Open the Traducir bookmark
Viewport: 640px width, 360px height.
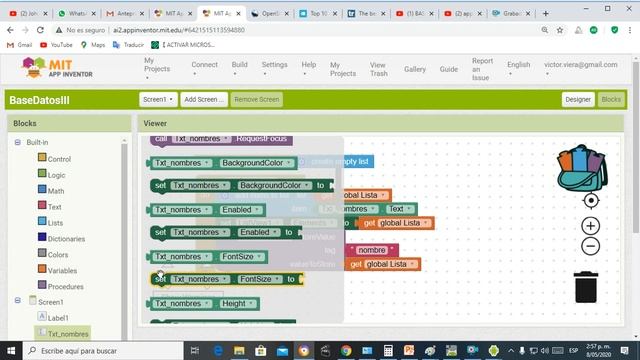(x=128, y=45)
